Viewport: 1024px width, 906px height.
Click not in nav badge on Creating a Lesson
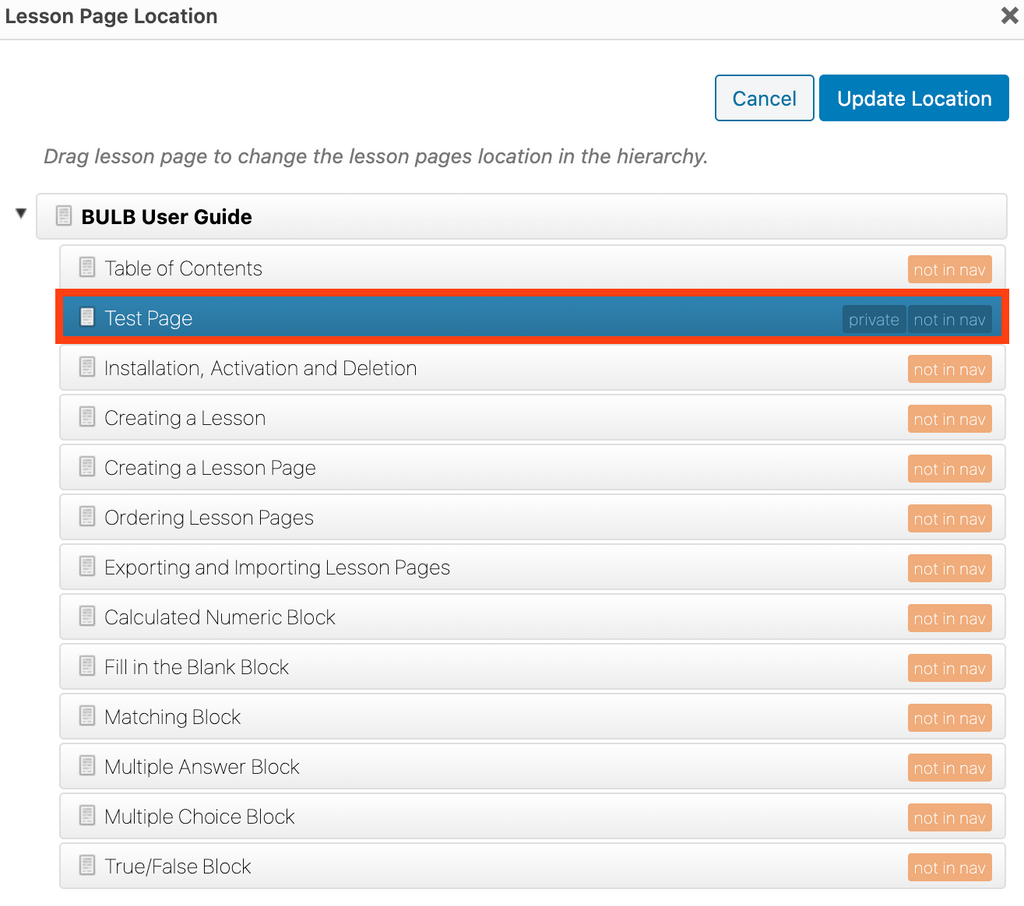pos(950,419)
